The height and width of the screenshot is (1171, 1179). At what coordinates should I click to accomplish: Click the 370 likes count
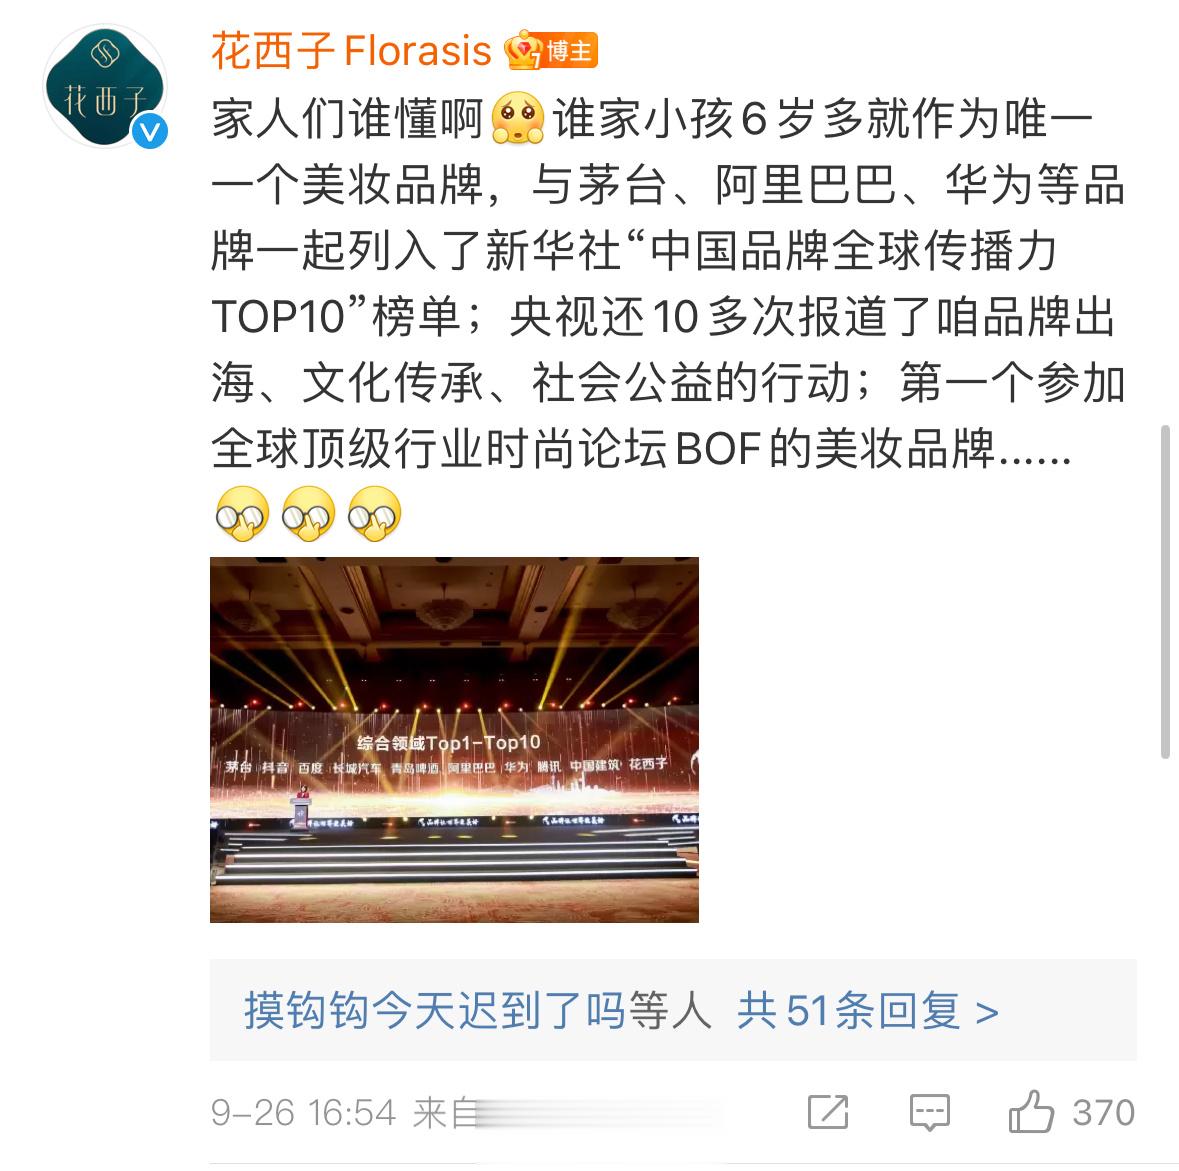click(1103, 1112)
